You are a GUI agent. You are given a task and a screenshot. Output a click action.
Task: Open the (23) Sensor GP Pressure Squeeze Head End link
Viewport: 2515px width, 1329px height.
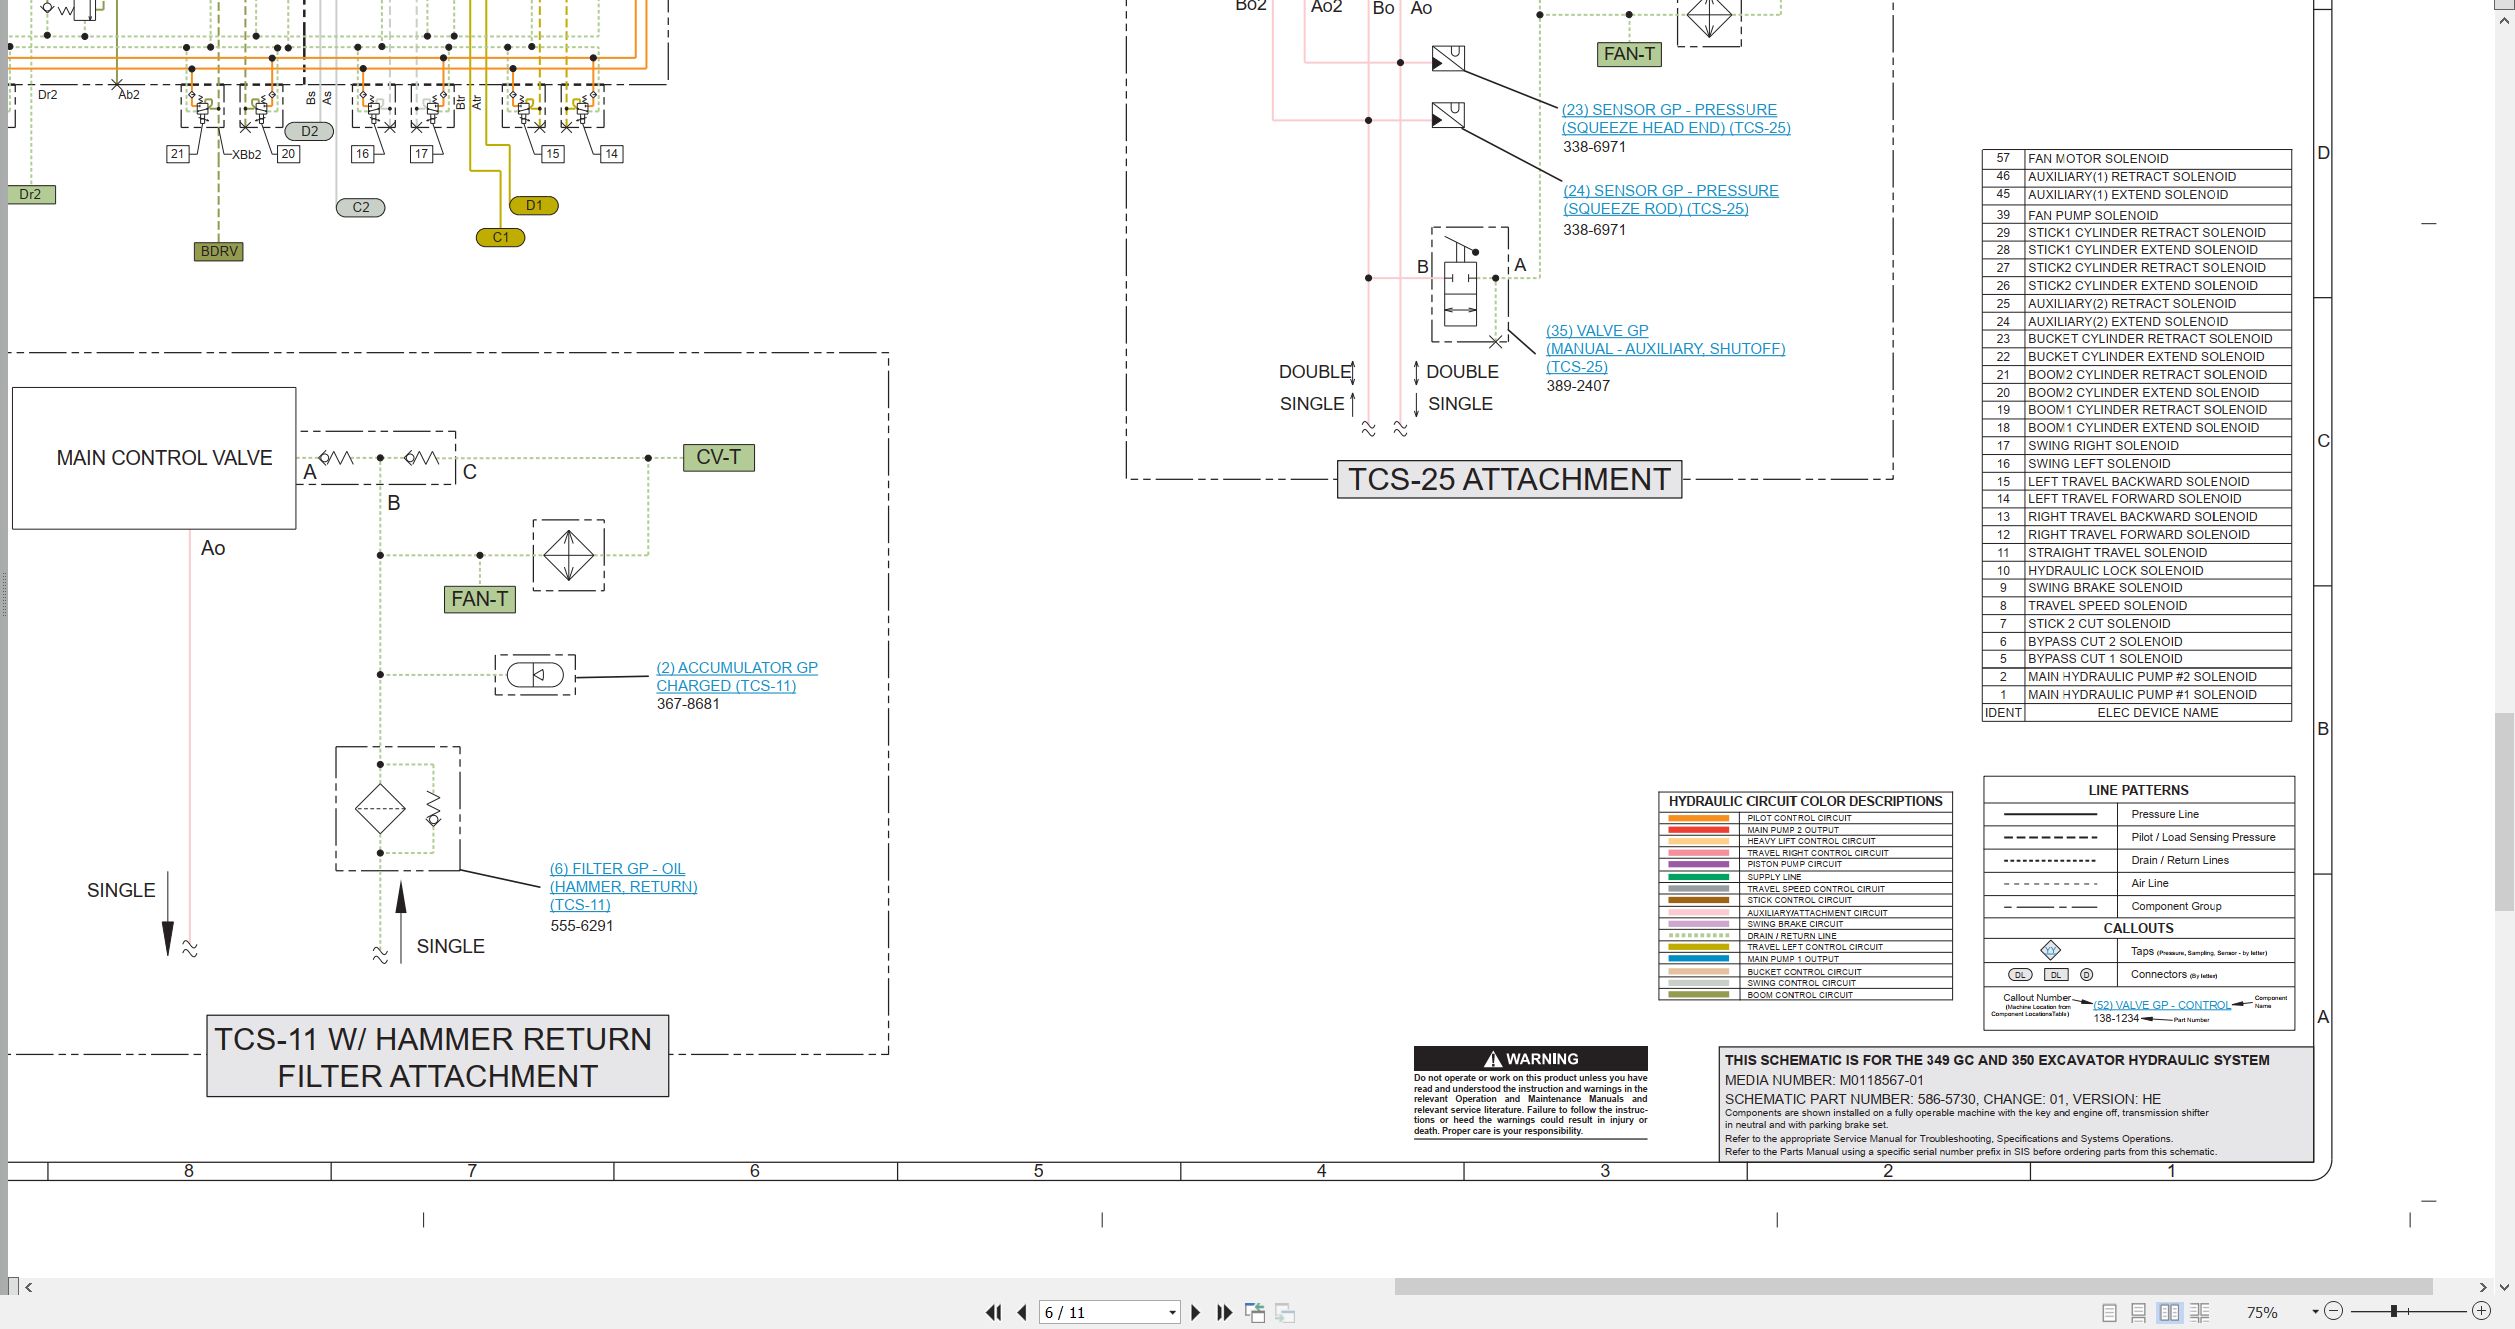pos(1676,119)
